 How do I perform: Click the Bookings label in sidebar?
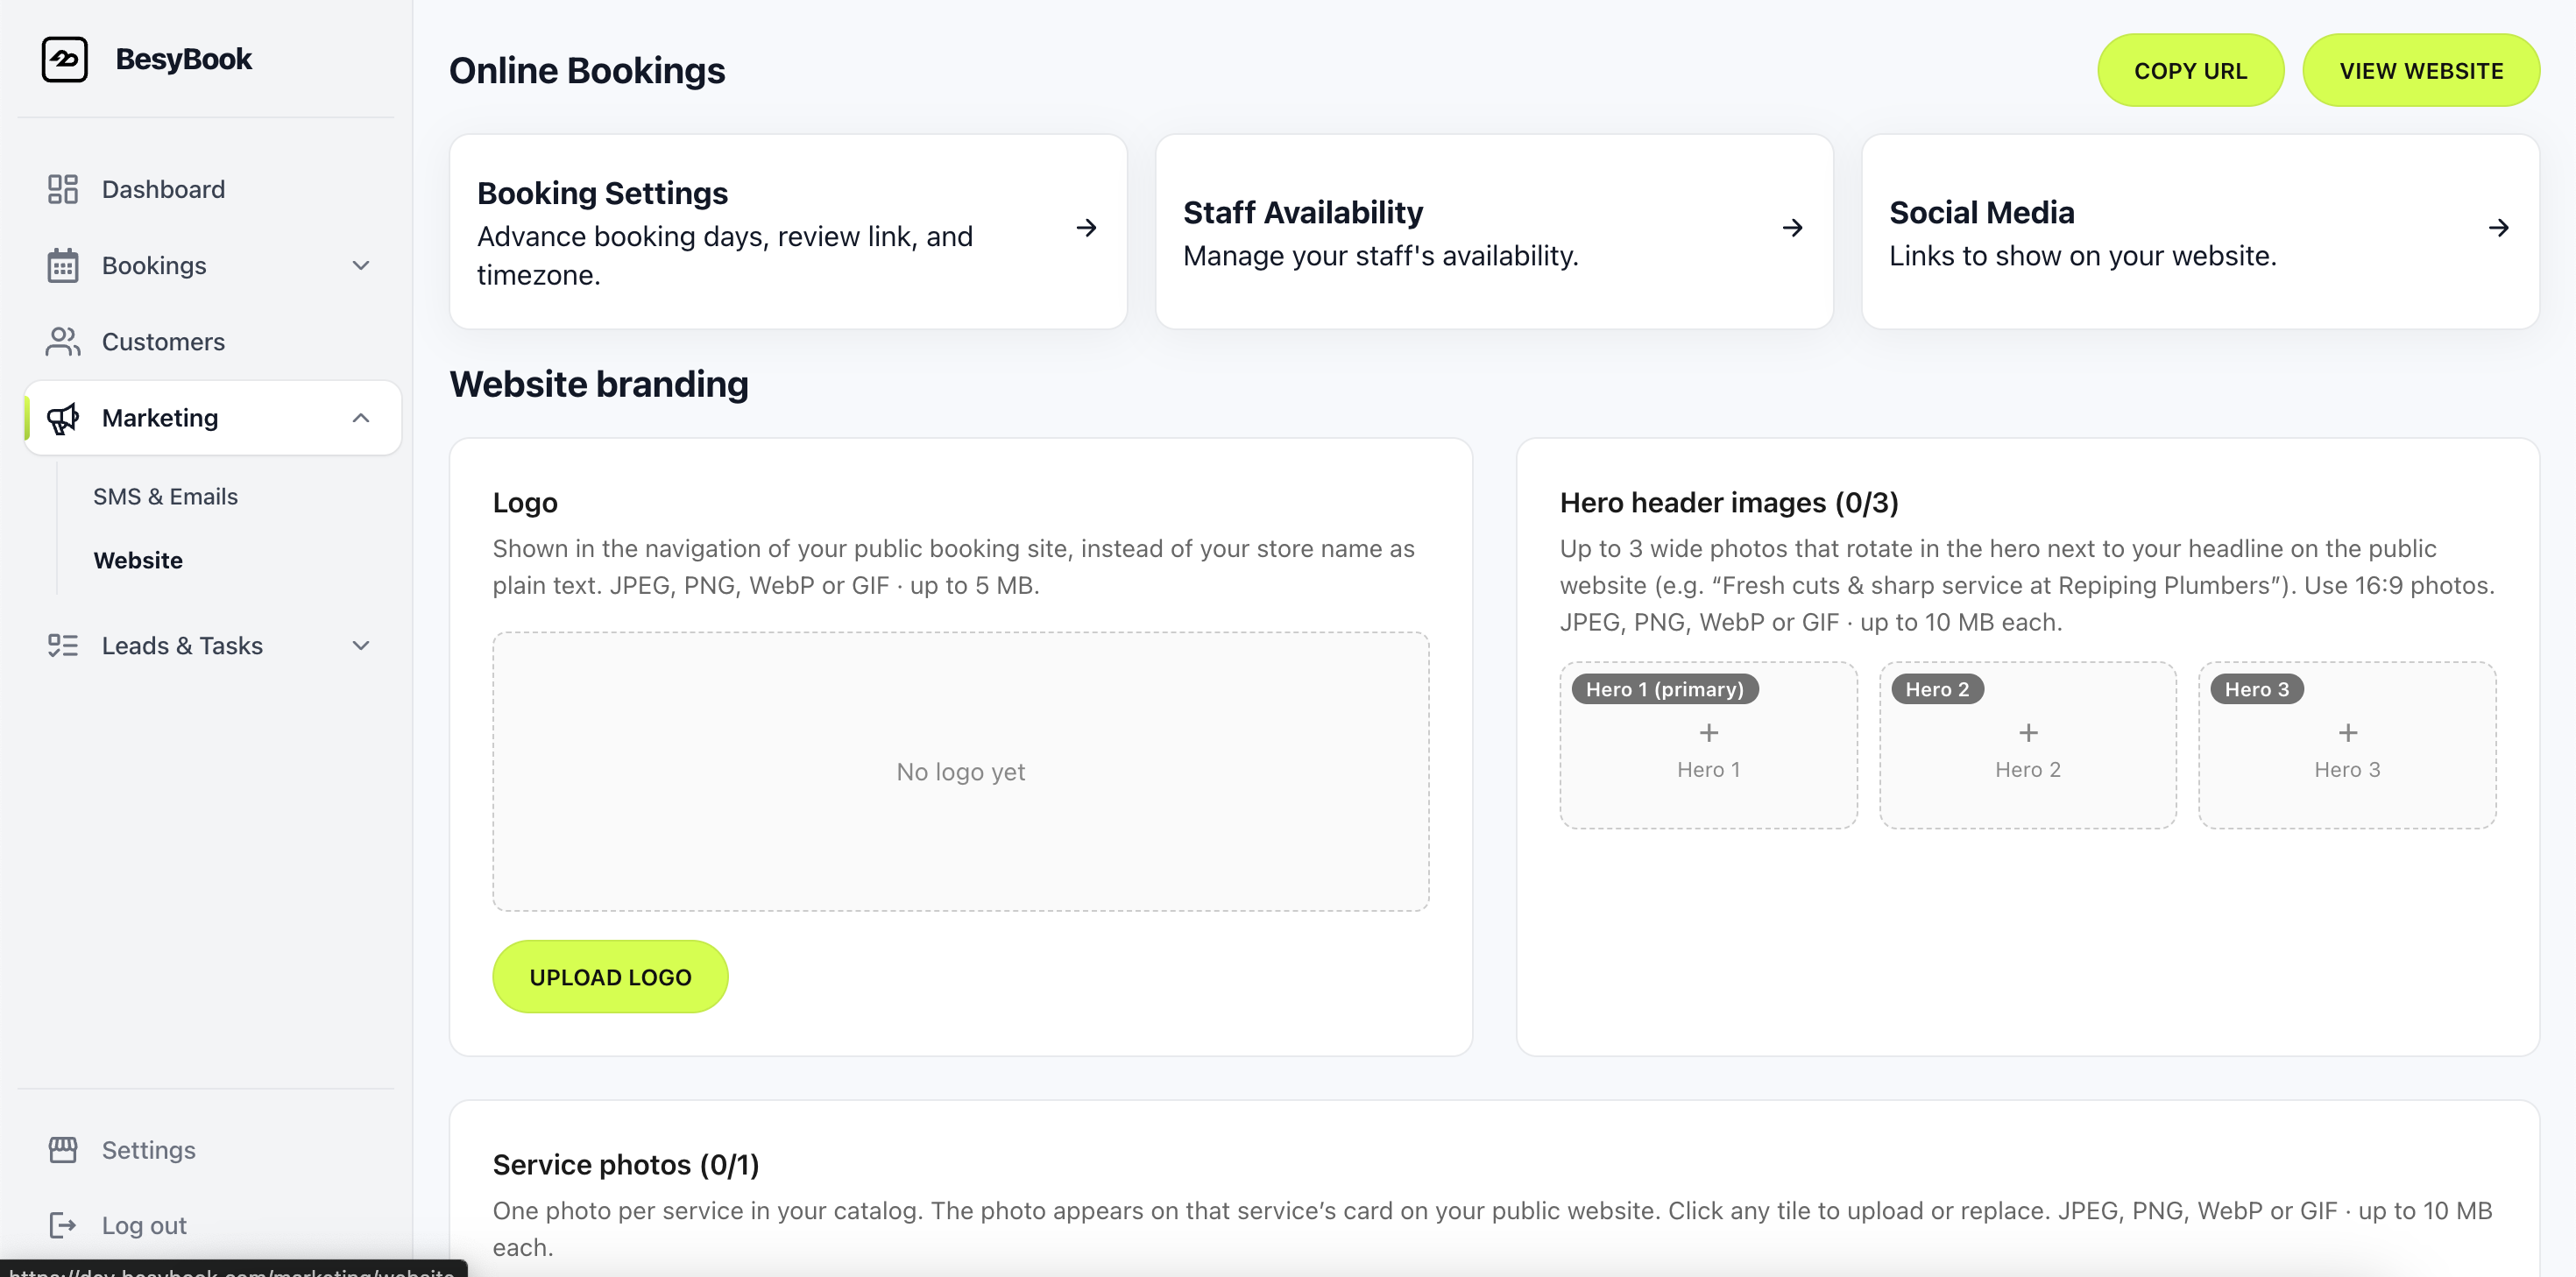(154, 265)
